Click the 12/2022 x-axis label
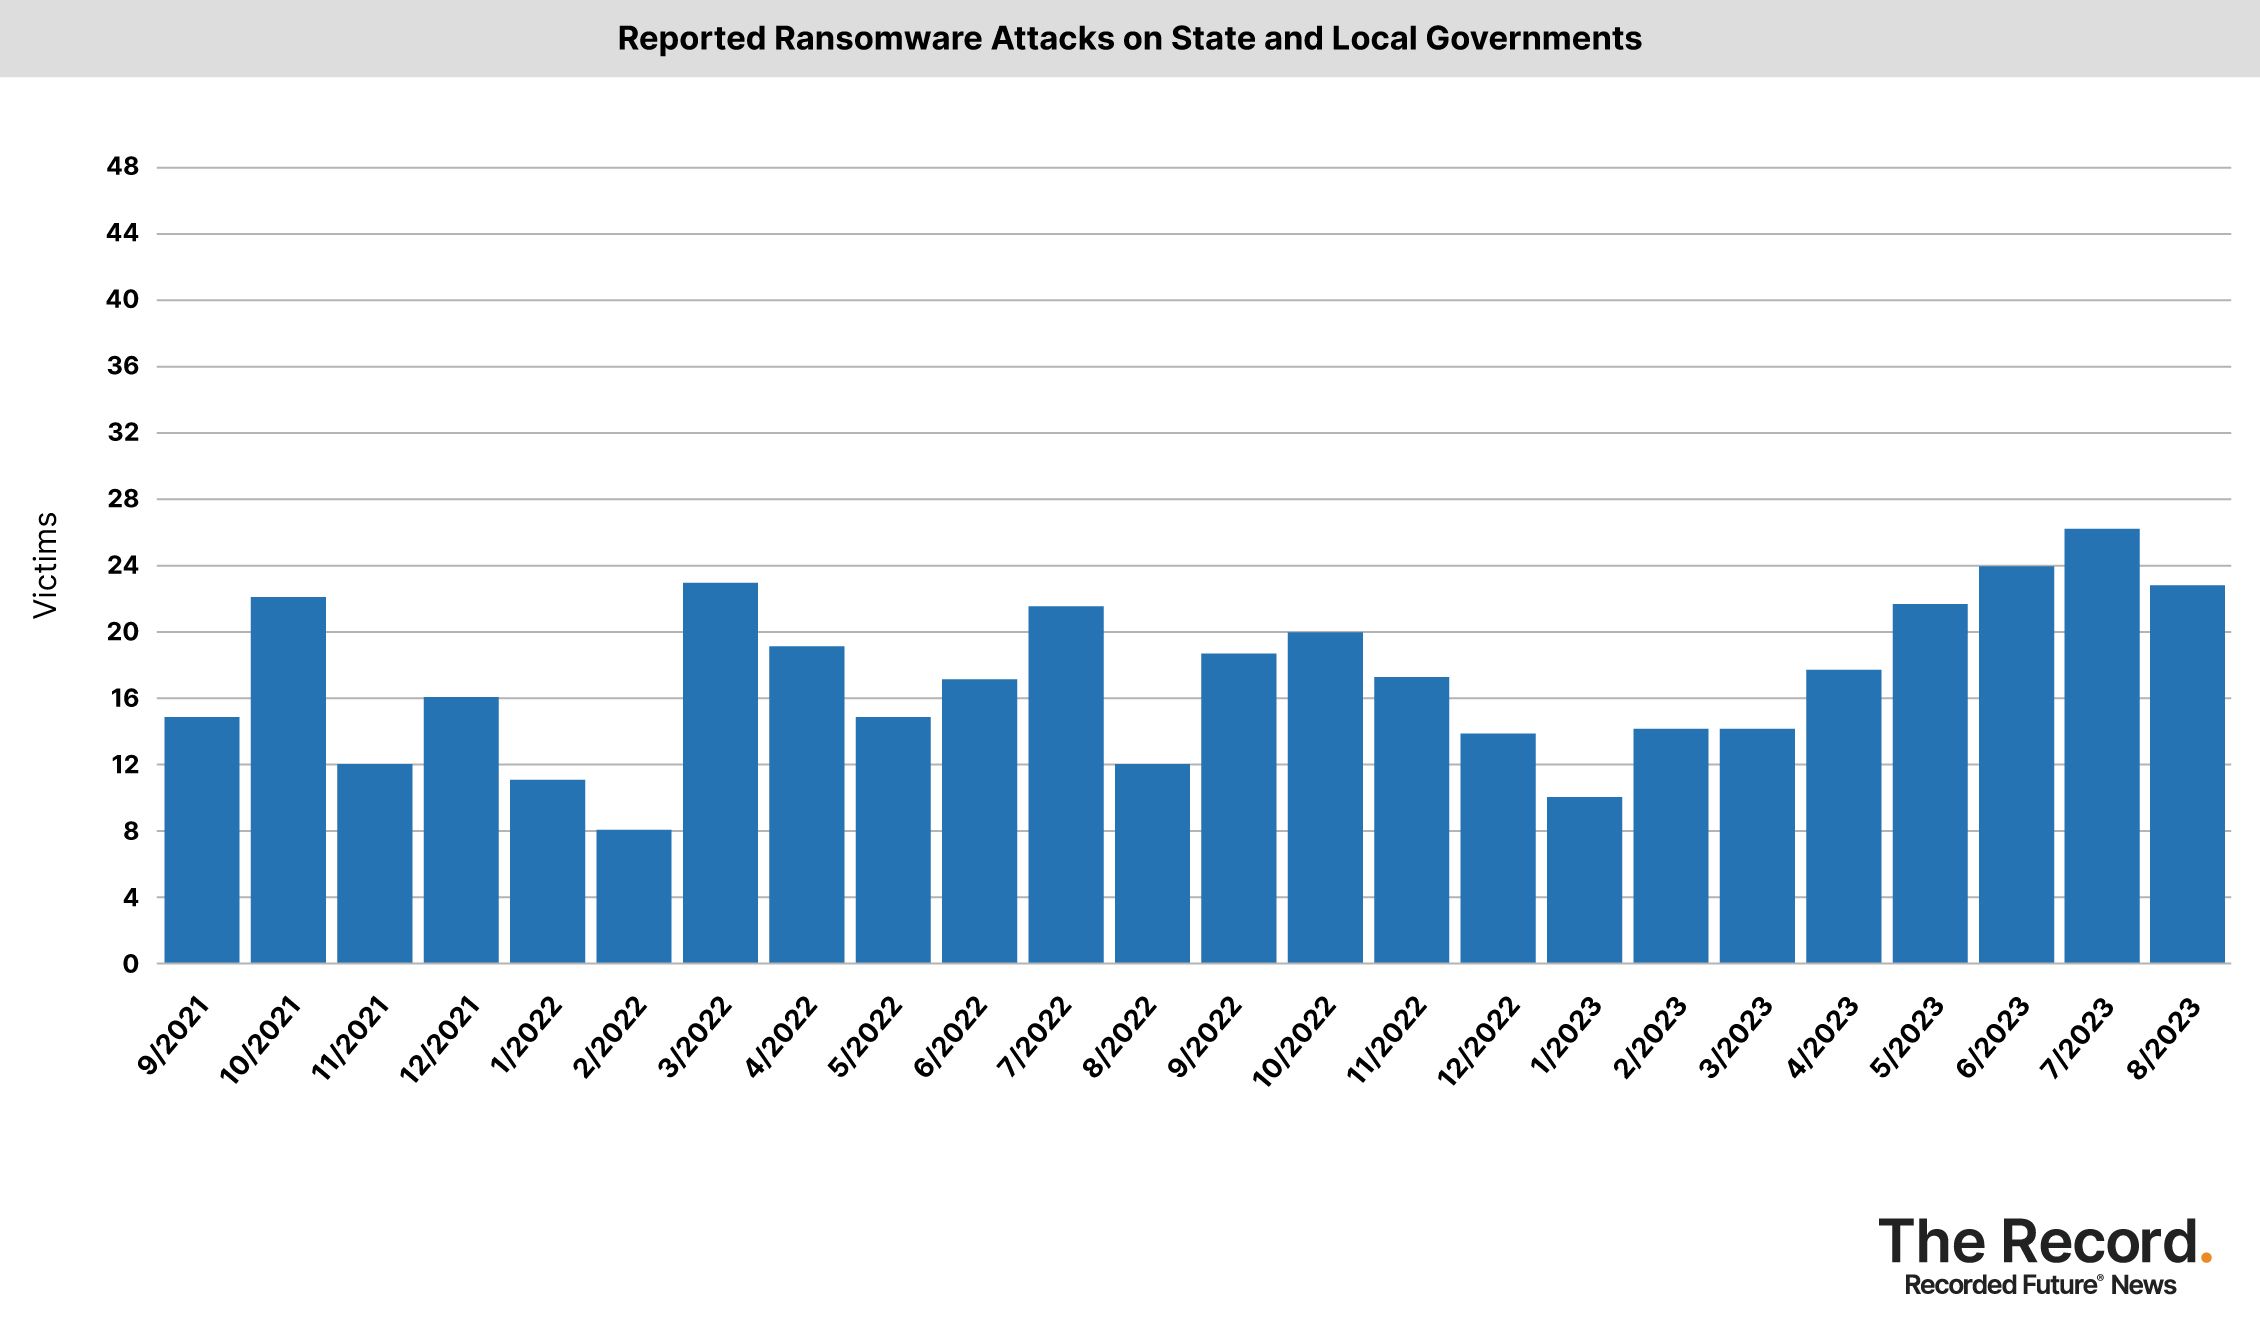Image resolution: width=2260 pixels, height=1340 pixels. pos(1479,1040)
